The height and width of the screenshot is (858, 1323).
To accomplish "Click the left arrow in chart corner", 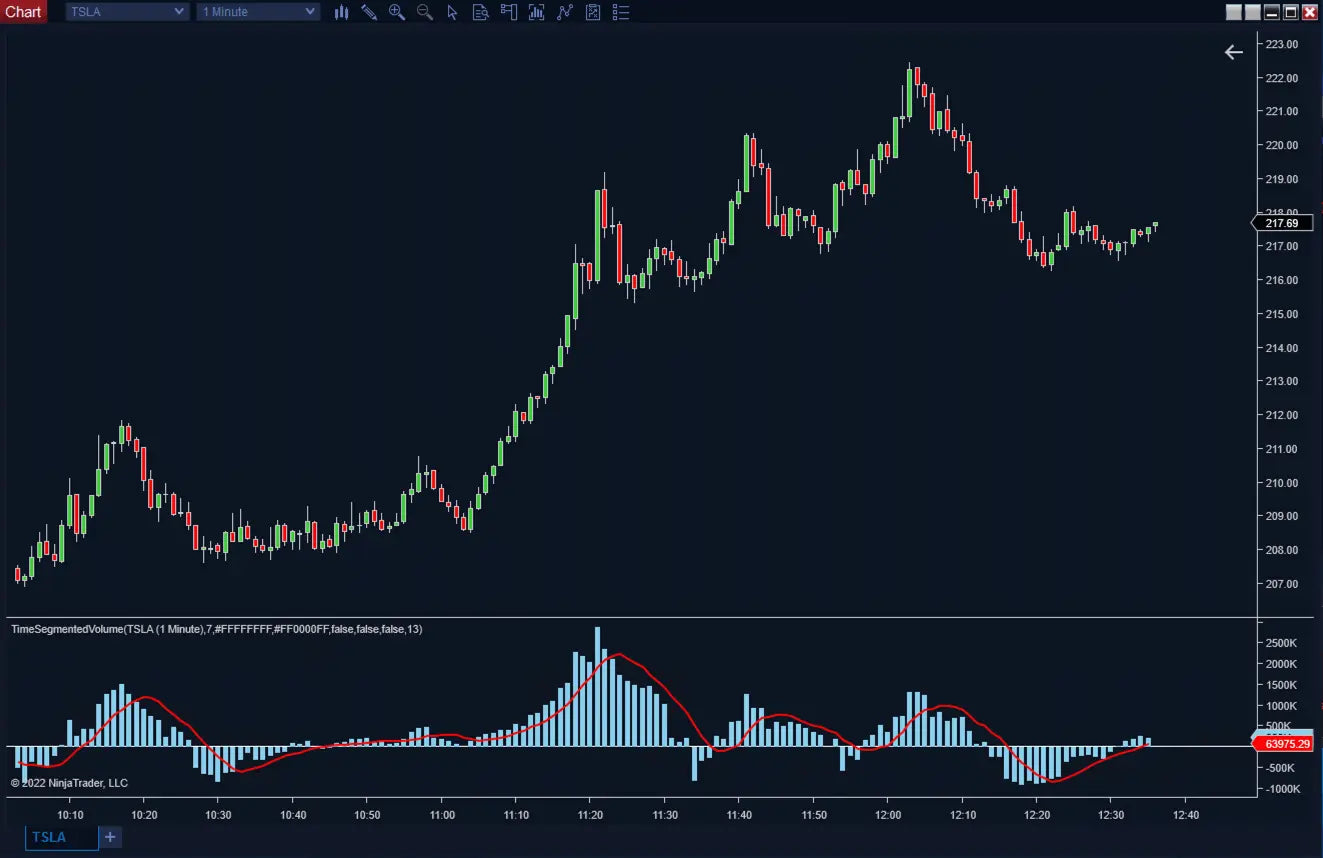I will 1234,52.
